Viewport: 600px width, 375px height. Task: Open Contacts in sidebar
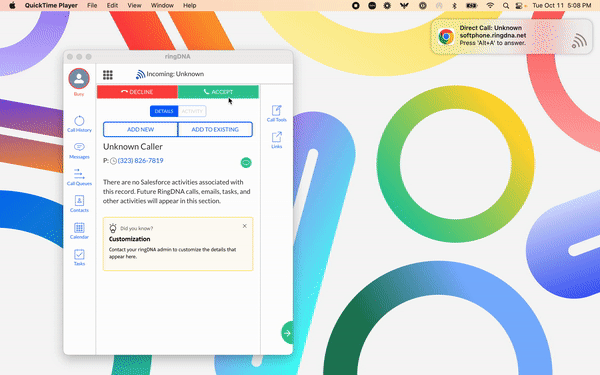click(x=79, y=204)
